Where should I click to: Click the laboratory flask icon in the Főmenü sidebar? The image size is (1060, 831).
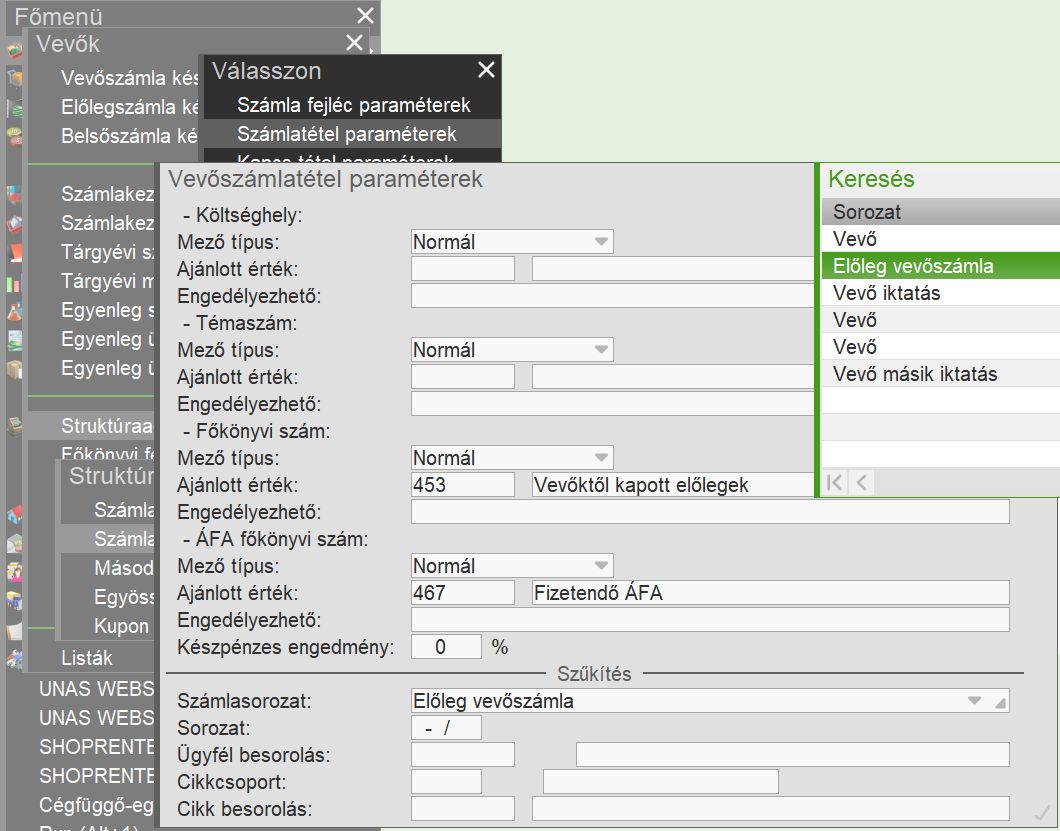14,311
